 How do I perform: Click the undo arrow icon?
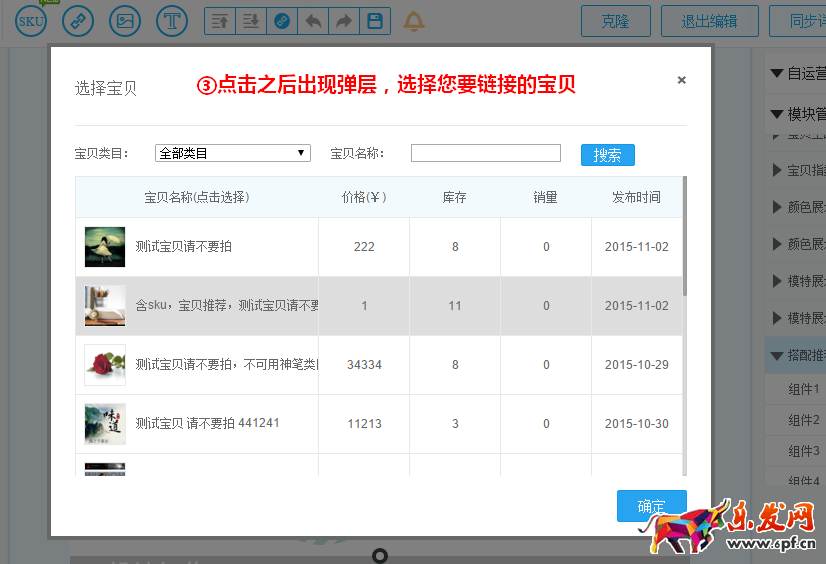click(313, 20)
